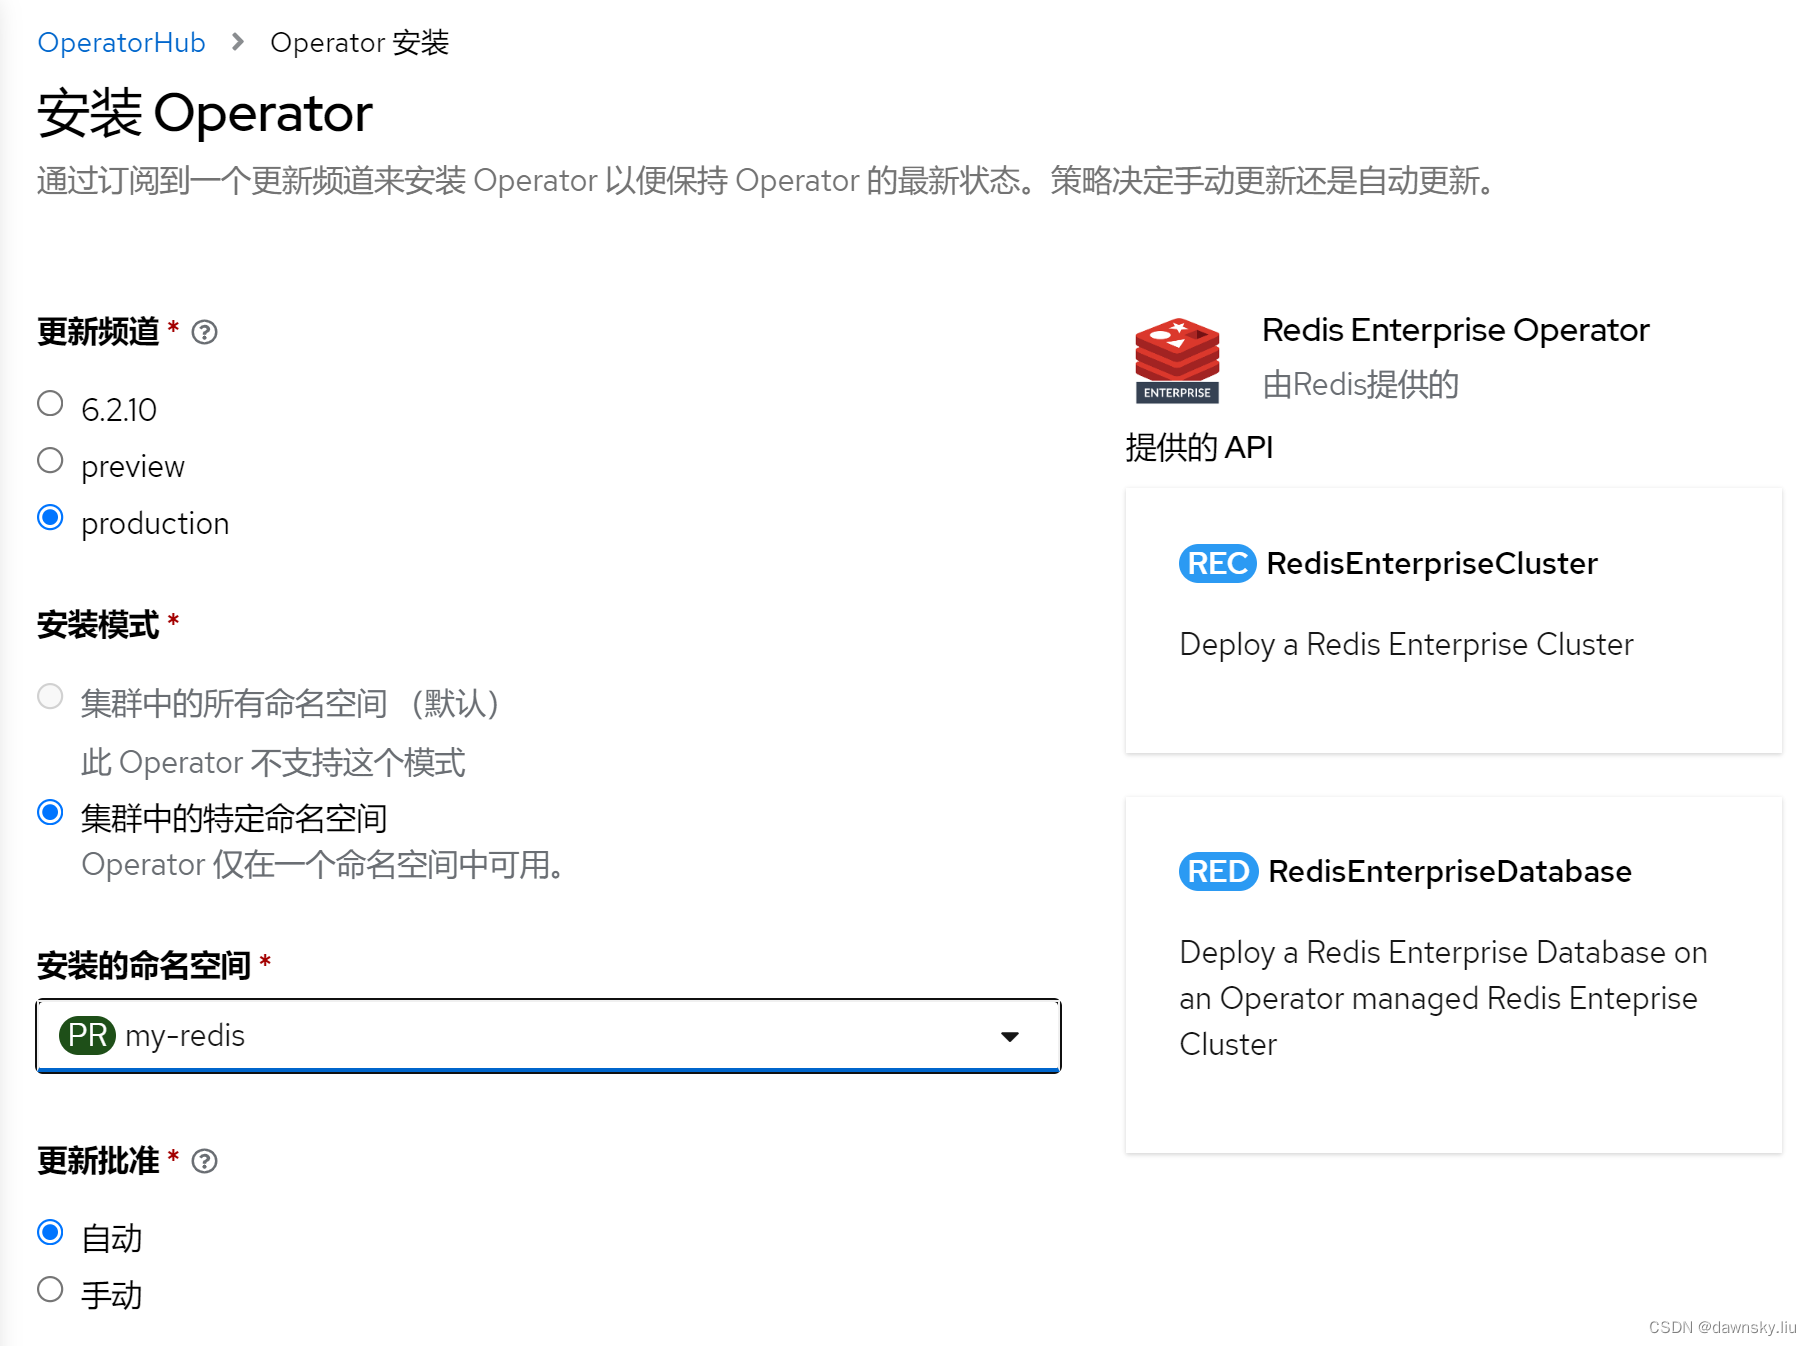The height and width of the screenshot is (1346, 1811).
Task: Click the RED badge icon
Action: pos(1218,872)
